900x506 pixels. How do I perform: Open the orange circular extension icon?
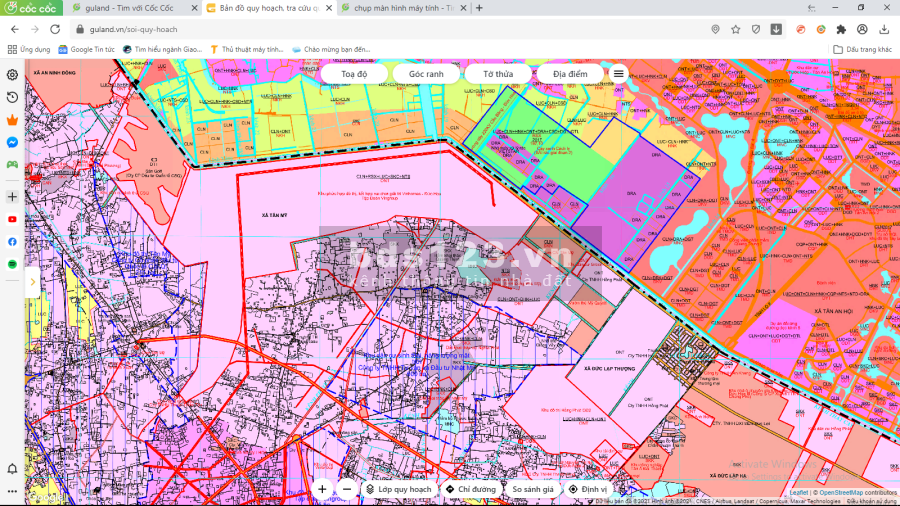(821, 29)
